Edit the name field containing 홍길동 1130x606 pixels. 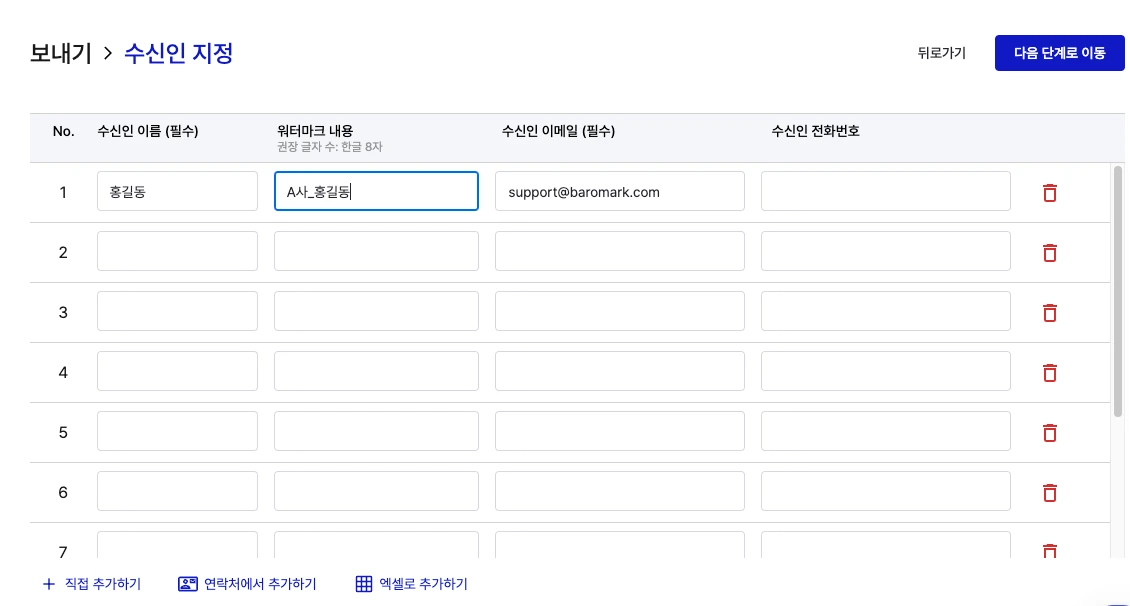pyautogui.click(x=177, y=191)
